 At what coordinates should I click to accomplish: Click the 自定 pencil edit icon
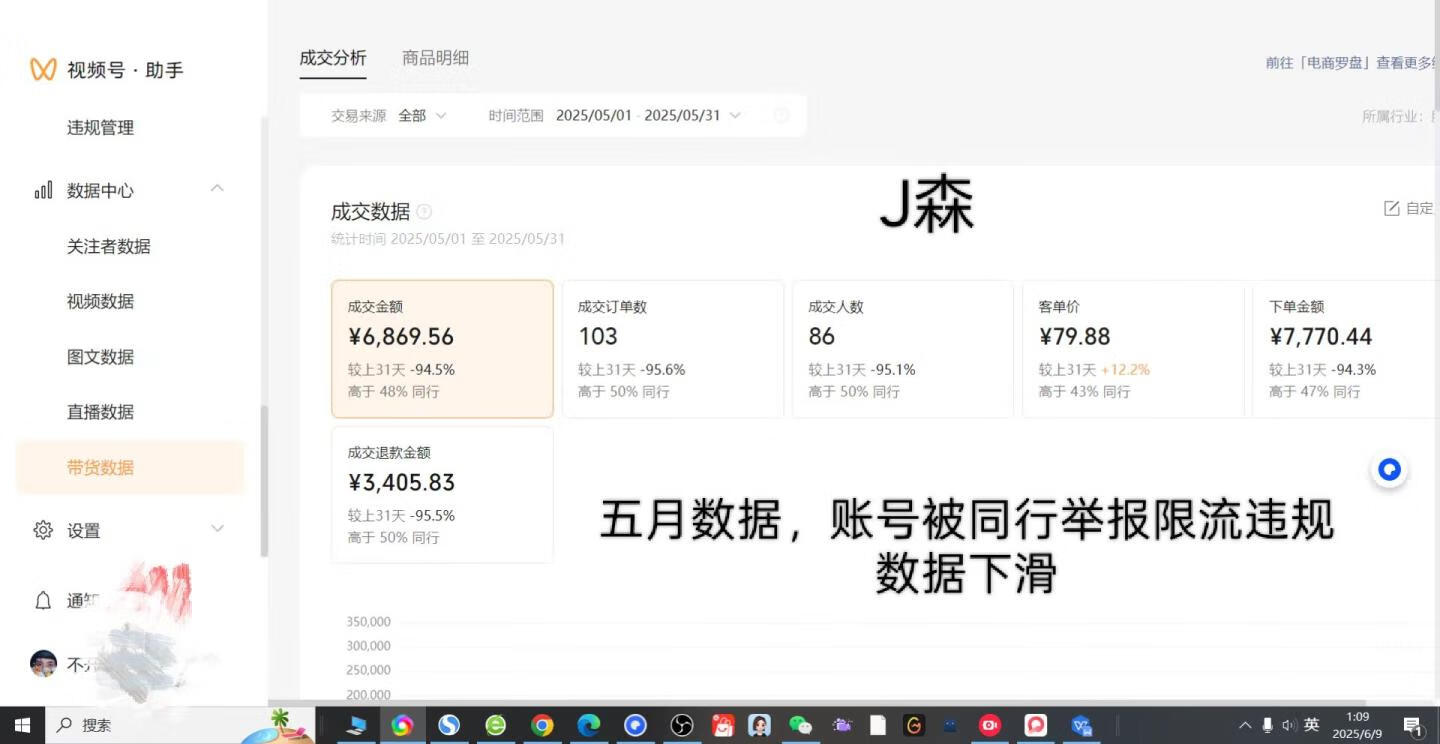[1391, 208]
